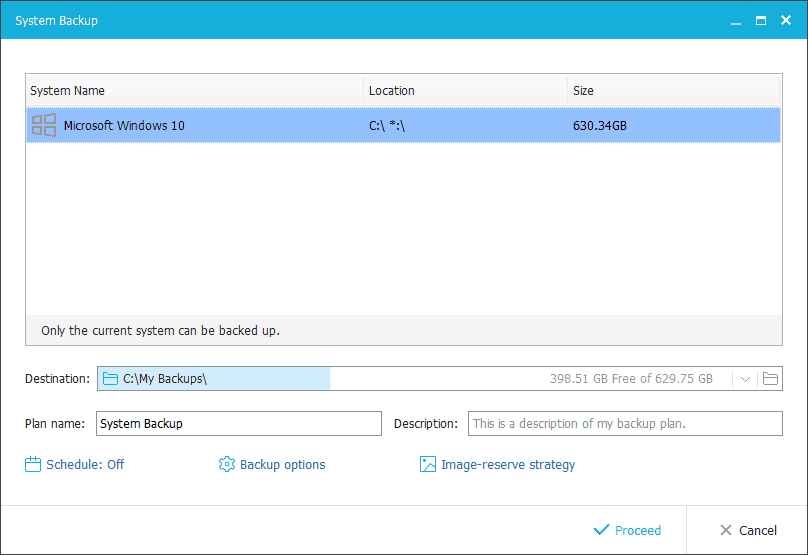Browse for a destination using the folder button
Screen dimensions: 808x555
(x=770, y=379)
